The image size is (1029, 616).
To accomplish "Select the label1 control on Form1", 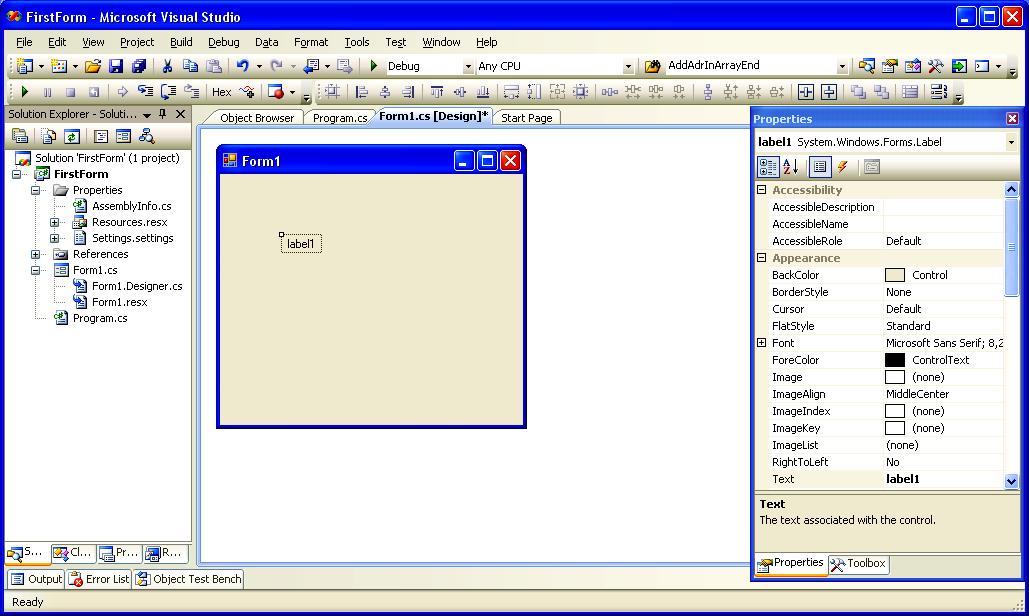I will [301, 244].
